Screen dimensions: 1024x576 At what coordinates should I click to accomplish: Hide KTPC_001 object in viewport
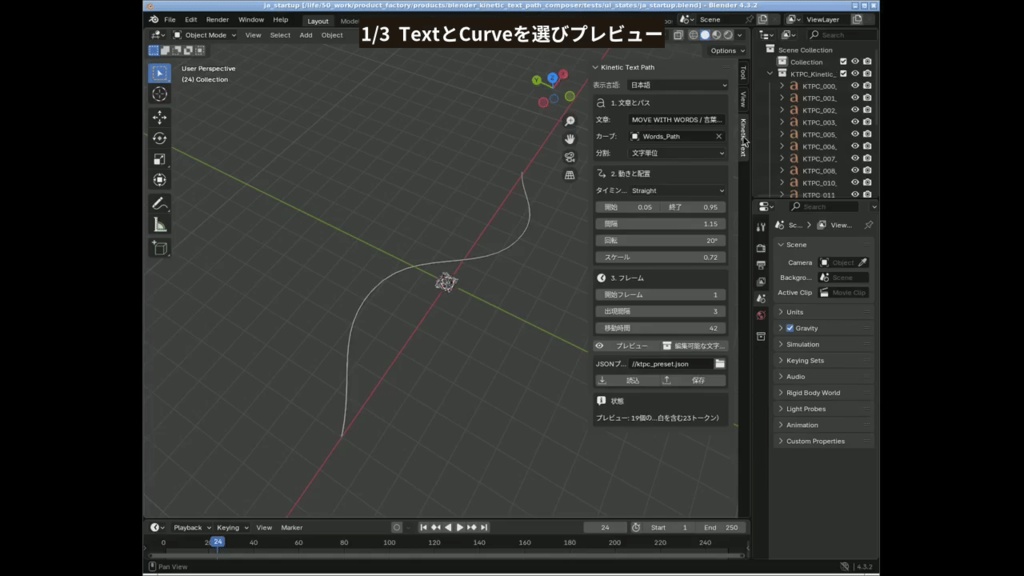click(855, 98)
